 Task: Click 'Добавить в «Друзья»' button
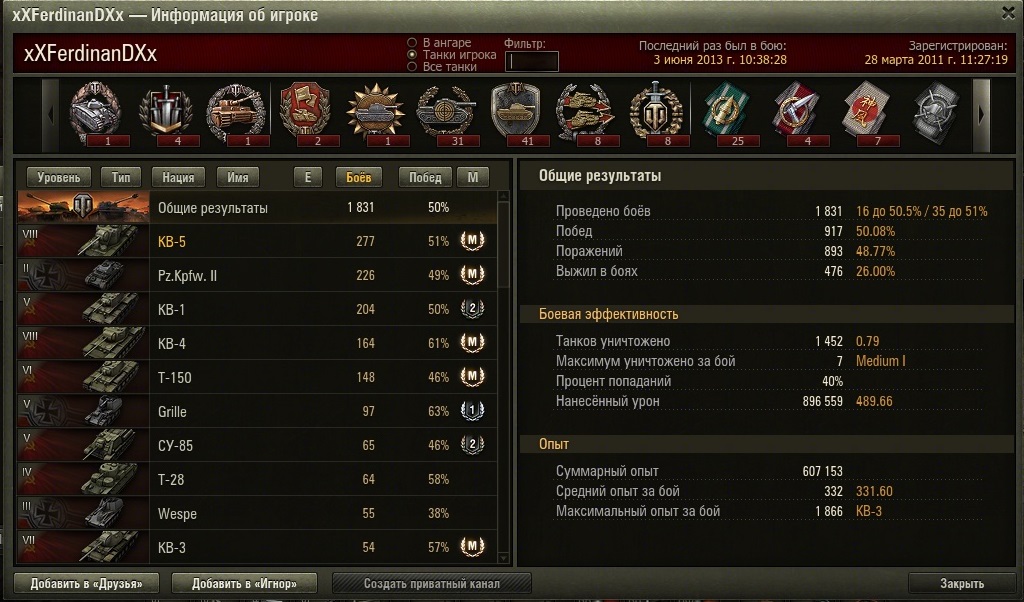86,583
